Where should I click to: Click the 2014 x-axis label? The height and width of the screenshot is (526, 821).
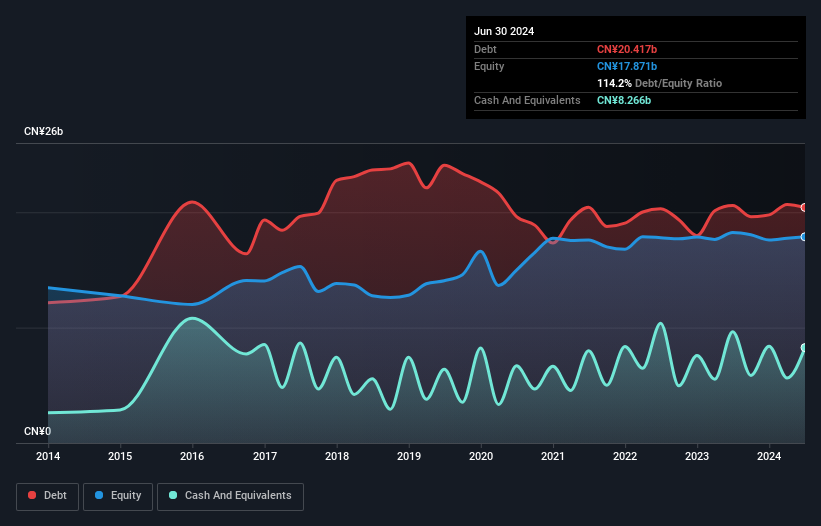coord(48,456)
